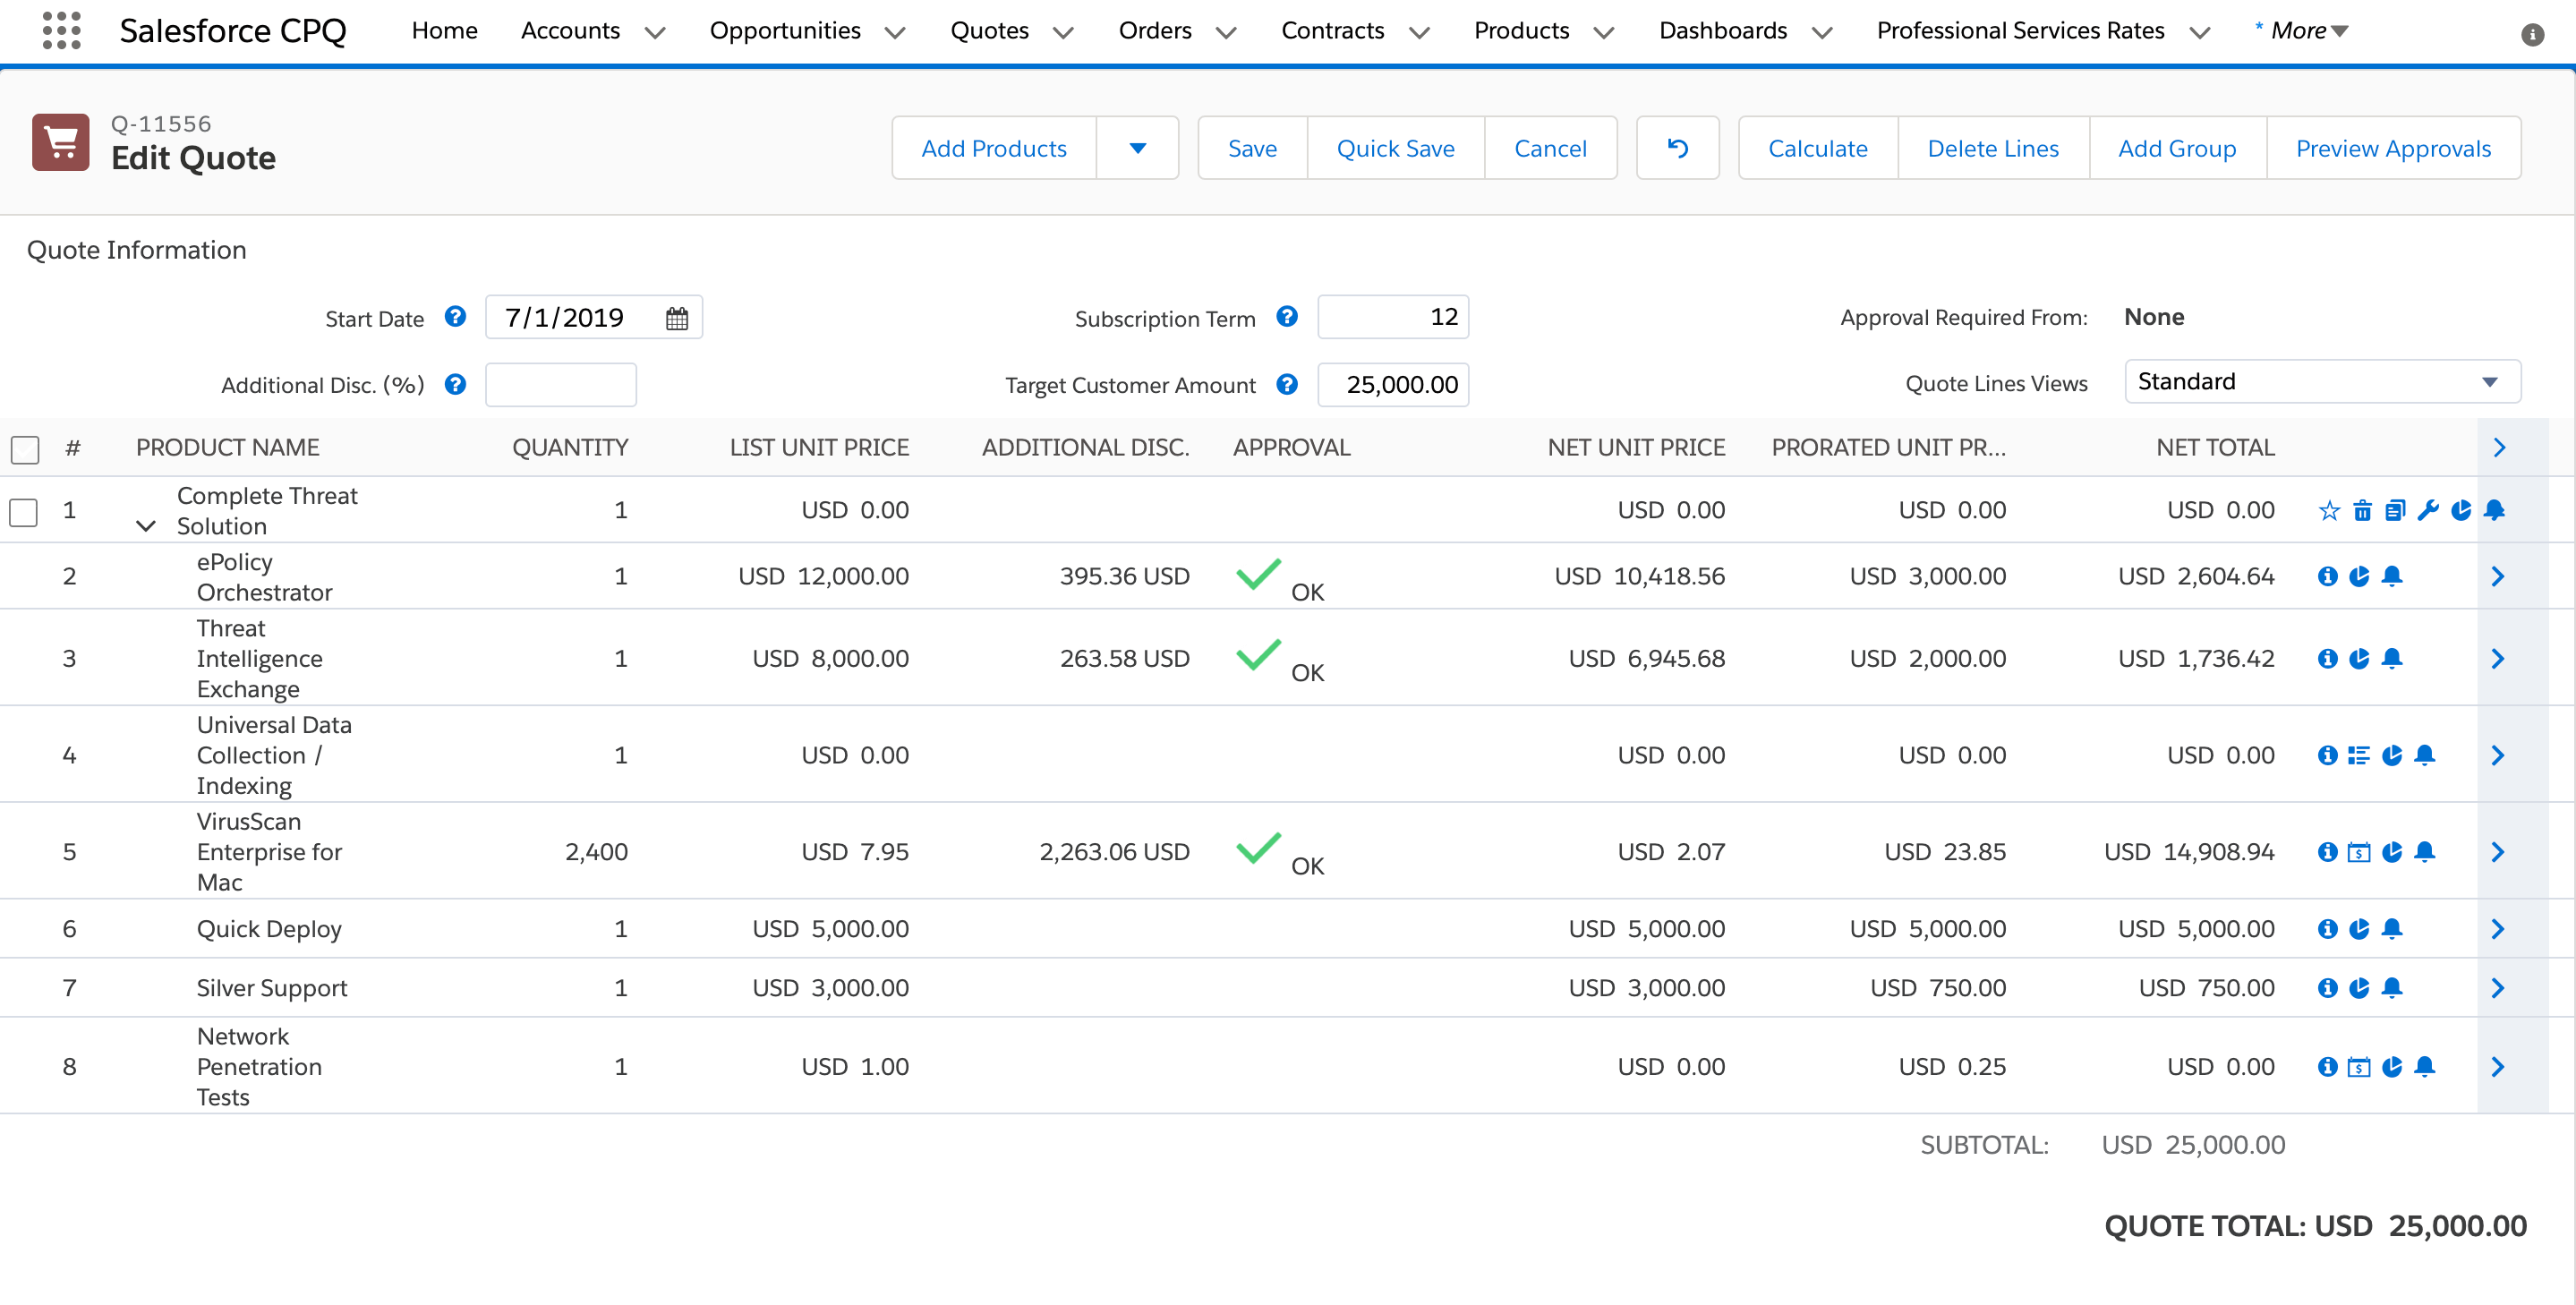2576x1305 pixels.
Task: Open the dollar calendar icon on VirusScan Enterprise row
Action: point(2360,852)
